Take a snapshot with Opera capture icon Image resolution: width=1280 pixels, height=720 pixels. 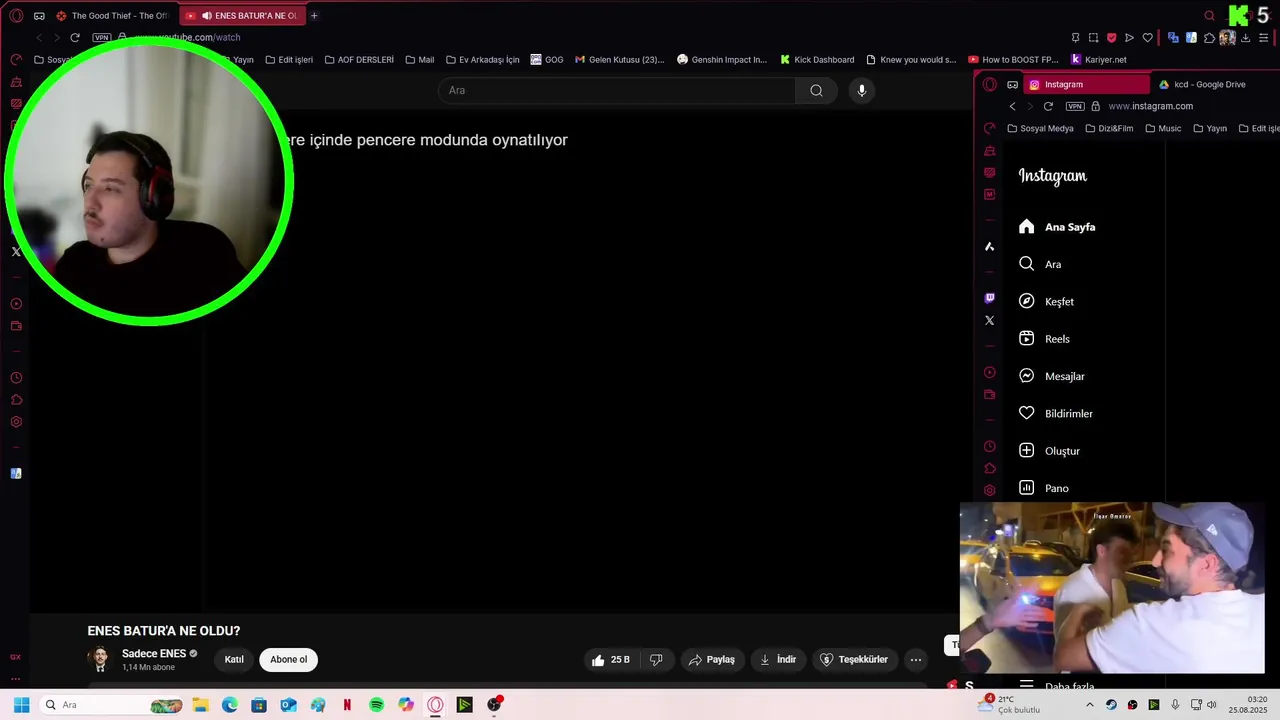[x=1093, y=38]
